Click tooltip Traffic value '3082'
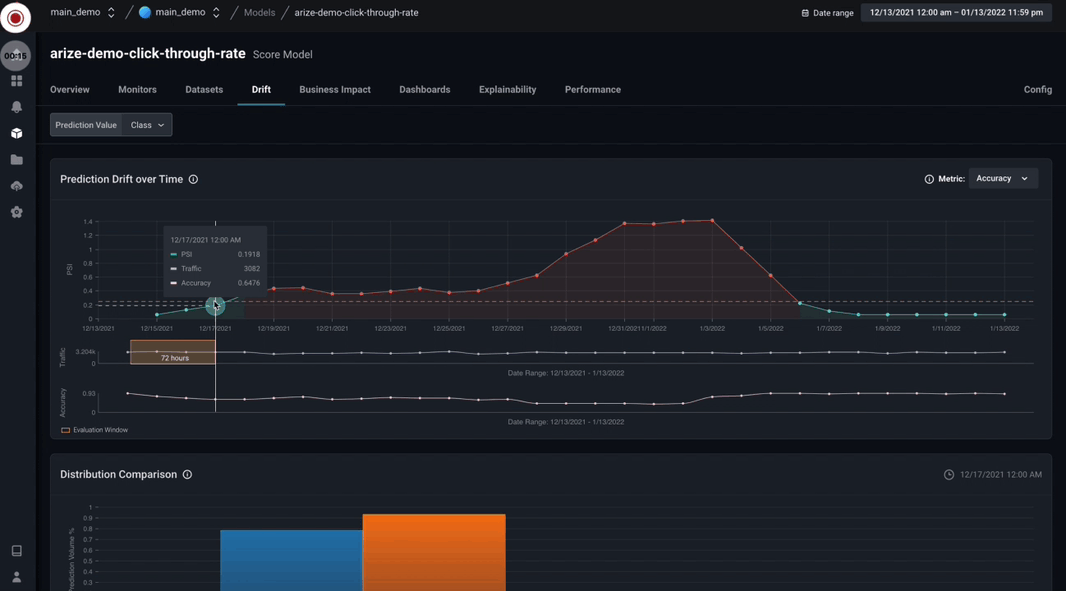 [x=252, y=269]
